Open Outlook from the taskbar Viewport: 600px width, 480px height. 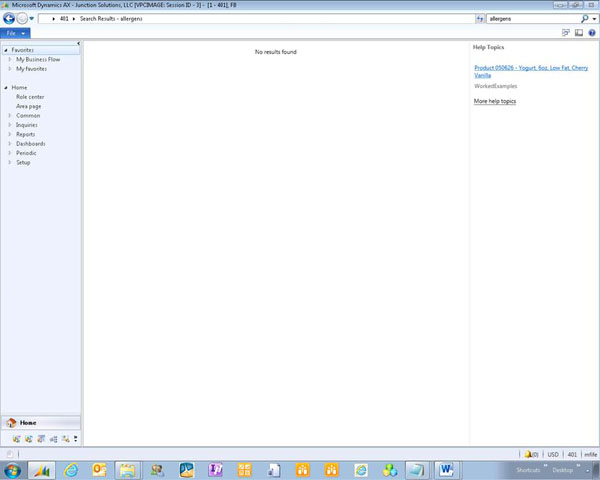click(x=99, y=470)
